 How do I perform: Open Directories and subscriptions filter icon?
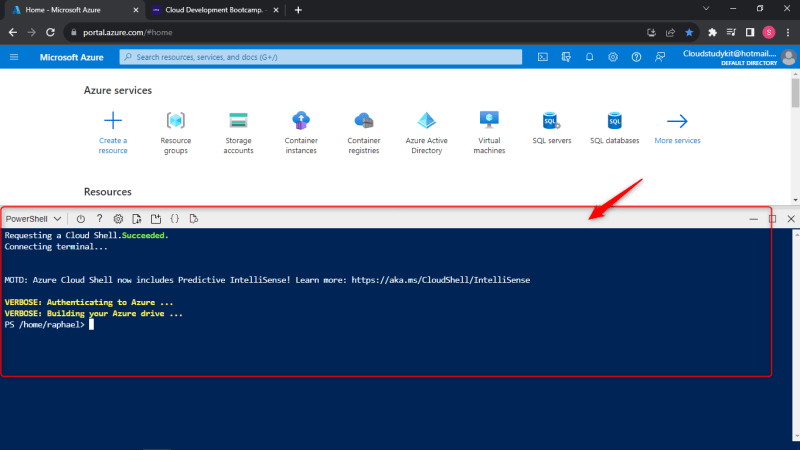566,57
